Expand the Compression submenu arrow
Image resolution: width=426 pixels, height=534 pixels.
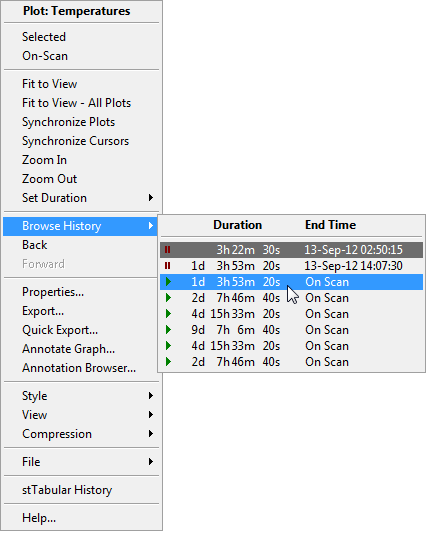coord(151,434)
